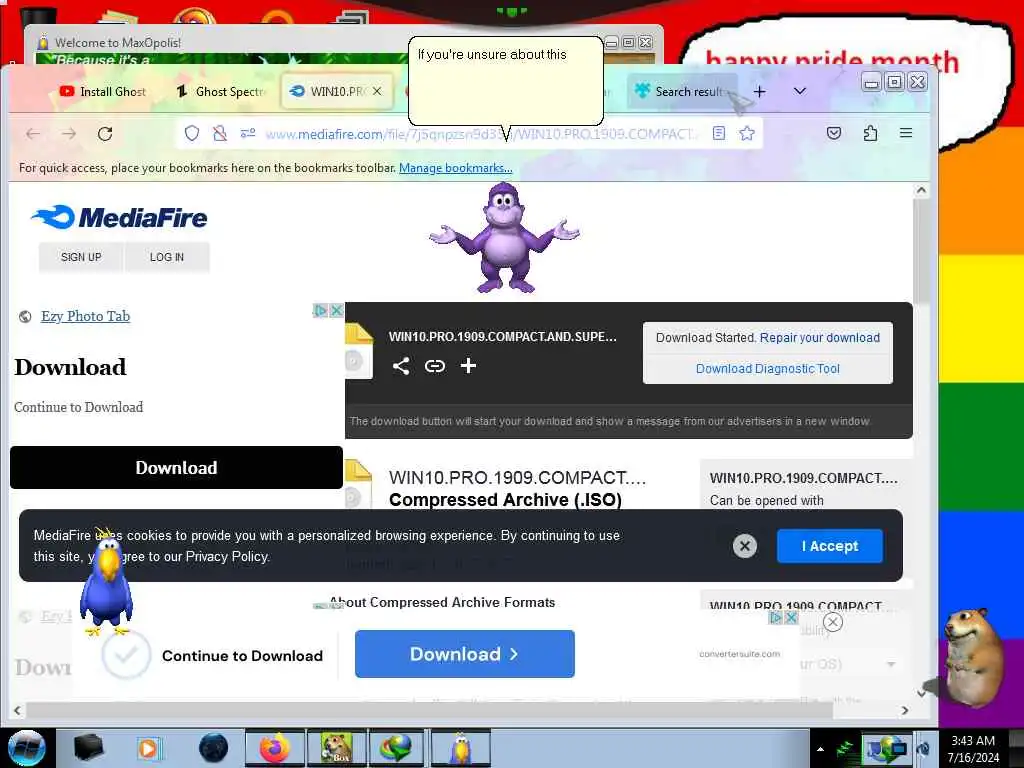The image size is (1024, 768).
Task: Open the Repair your download link
Action: (820, 338)
